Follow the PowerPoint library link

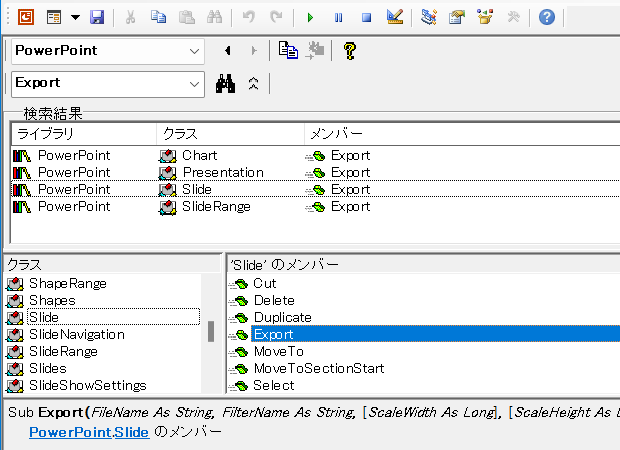pyautogui.click(x=70, y=432)
